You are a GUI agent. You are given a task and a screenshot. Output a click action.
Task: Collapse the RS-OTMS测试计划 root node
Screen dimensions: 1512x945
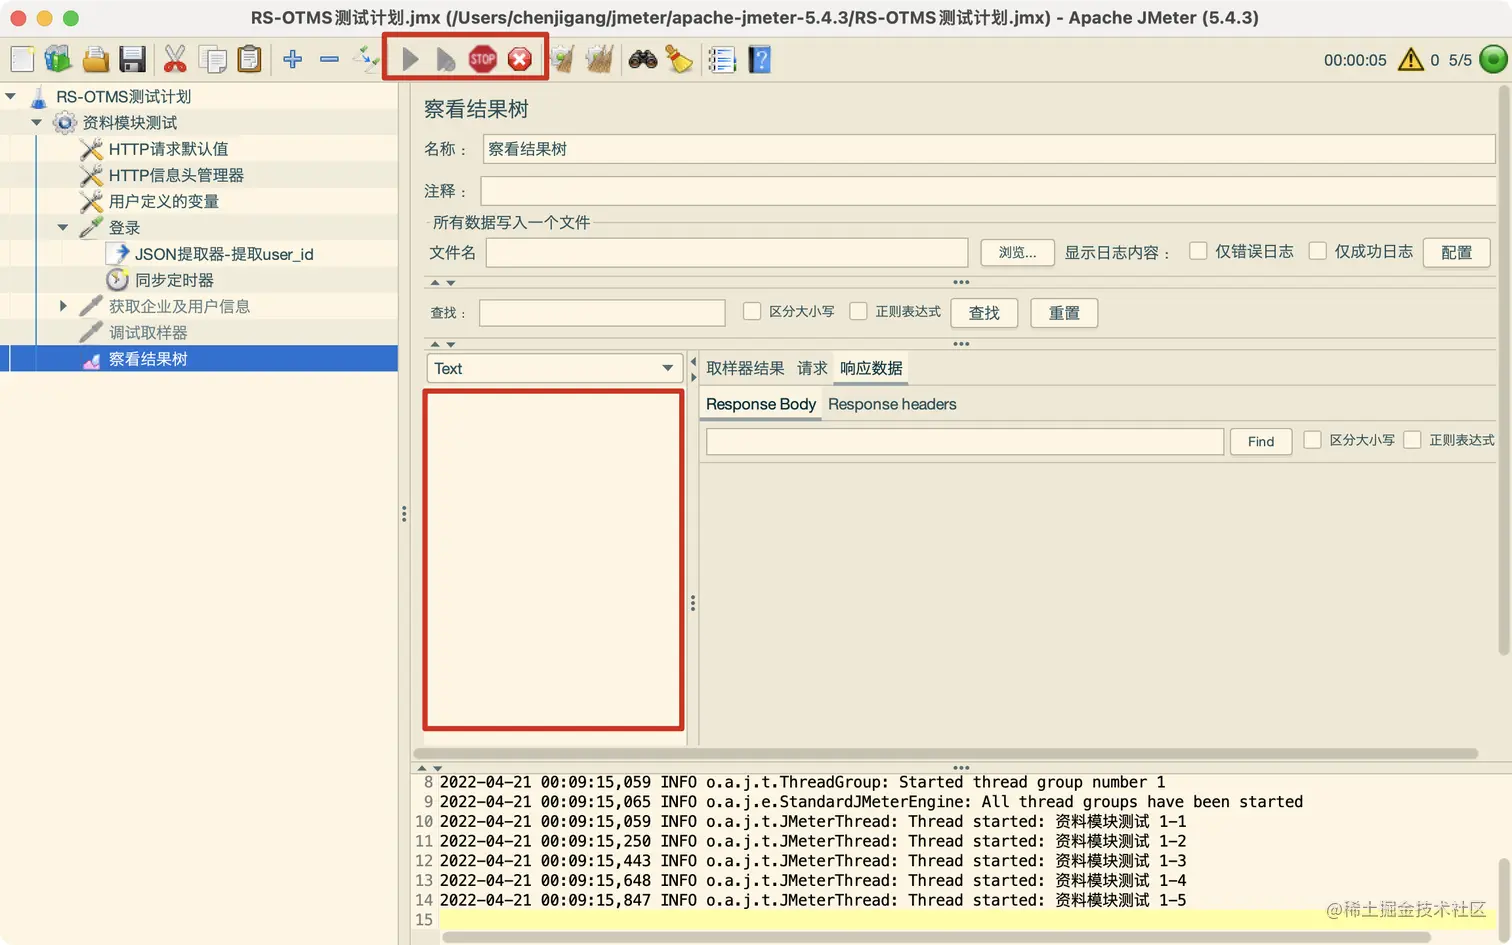click(11, 96)
